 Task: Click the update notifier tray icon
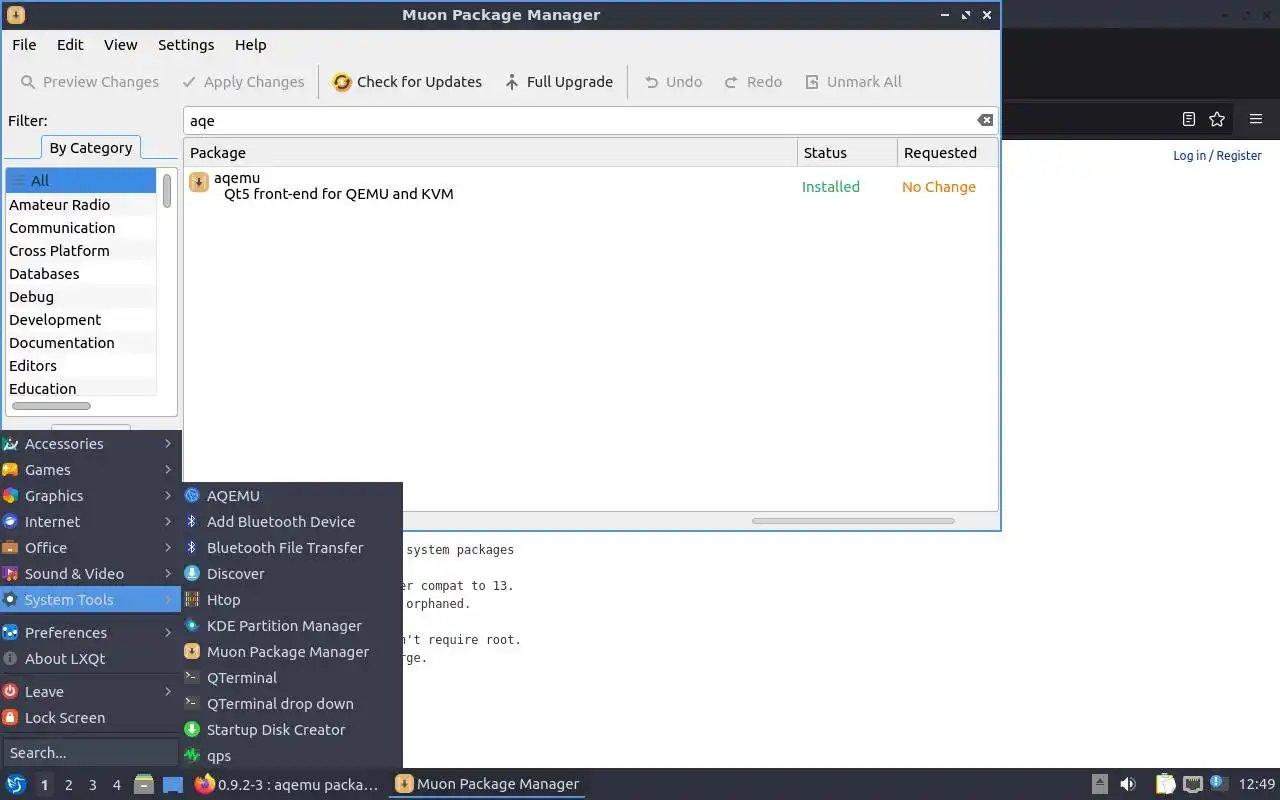click(1218, 784)
